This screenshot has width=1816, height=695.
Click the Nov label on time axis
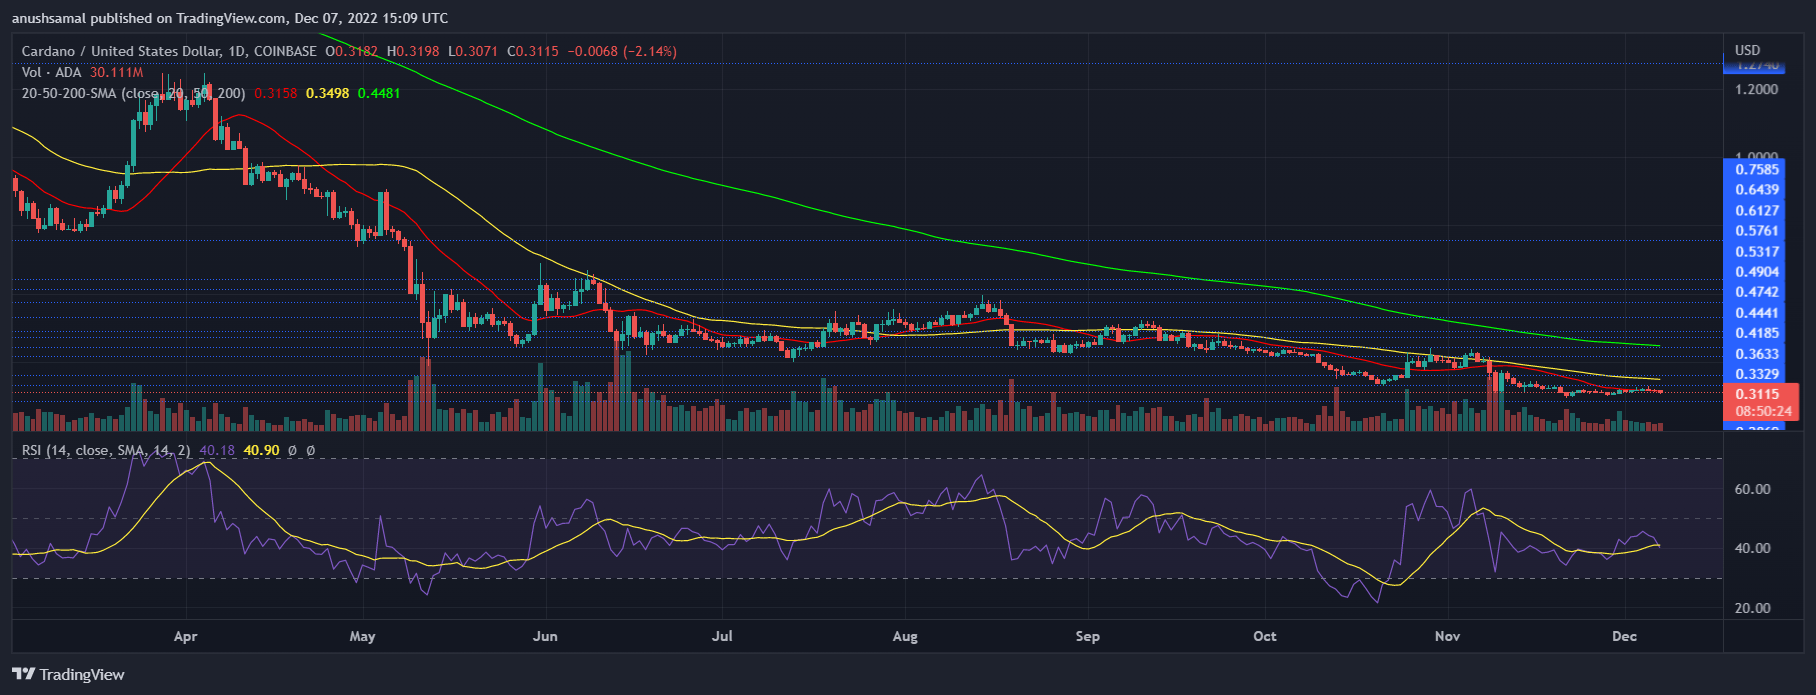pos(1447,636)
